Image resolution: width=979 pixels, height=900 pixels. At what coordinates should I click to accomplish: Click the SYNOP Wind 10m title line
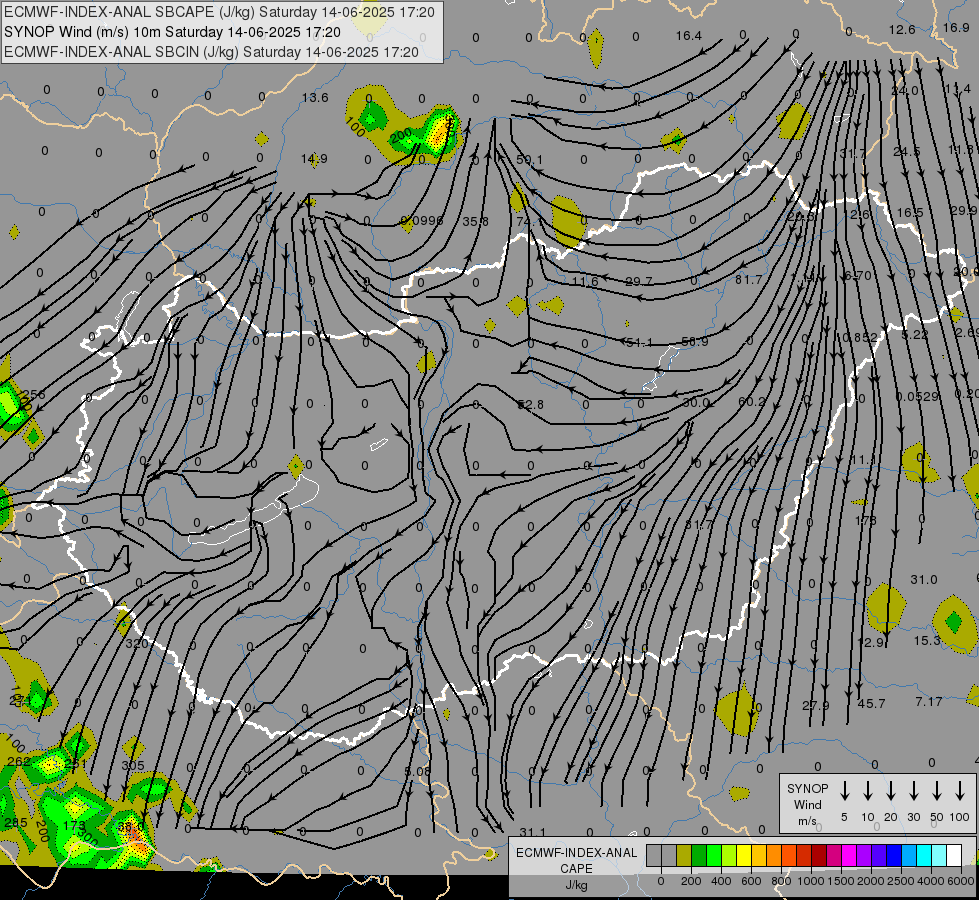[172, 32]
